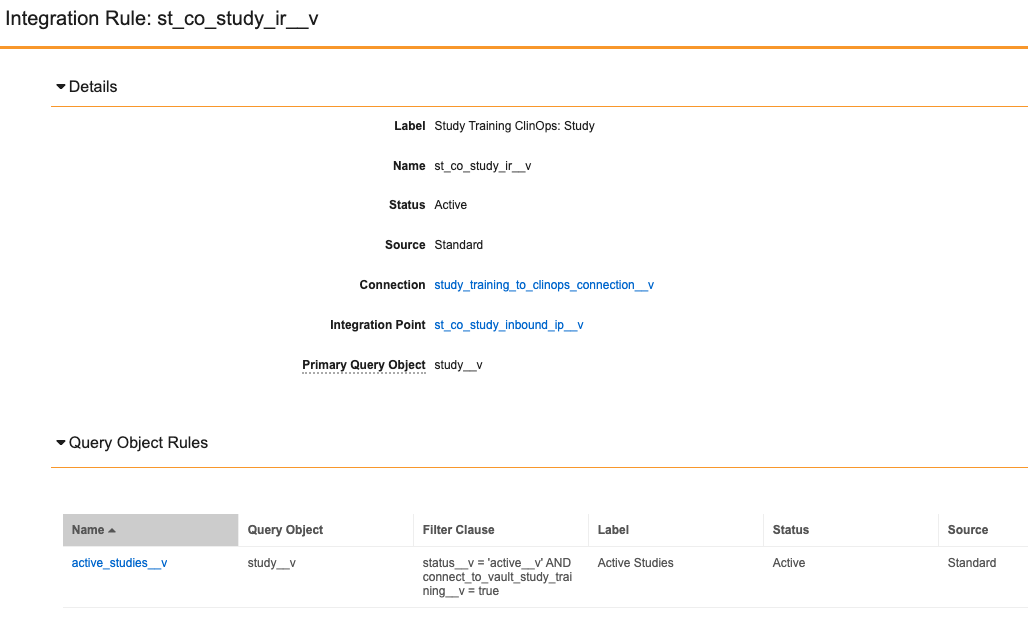Open the active_studies__v rule link
This screenshot has height=618, width=1028.
pyautogui.click(x=119, y=563)
